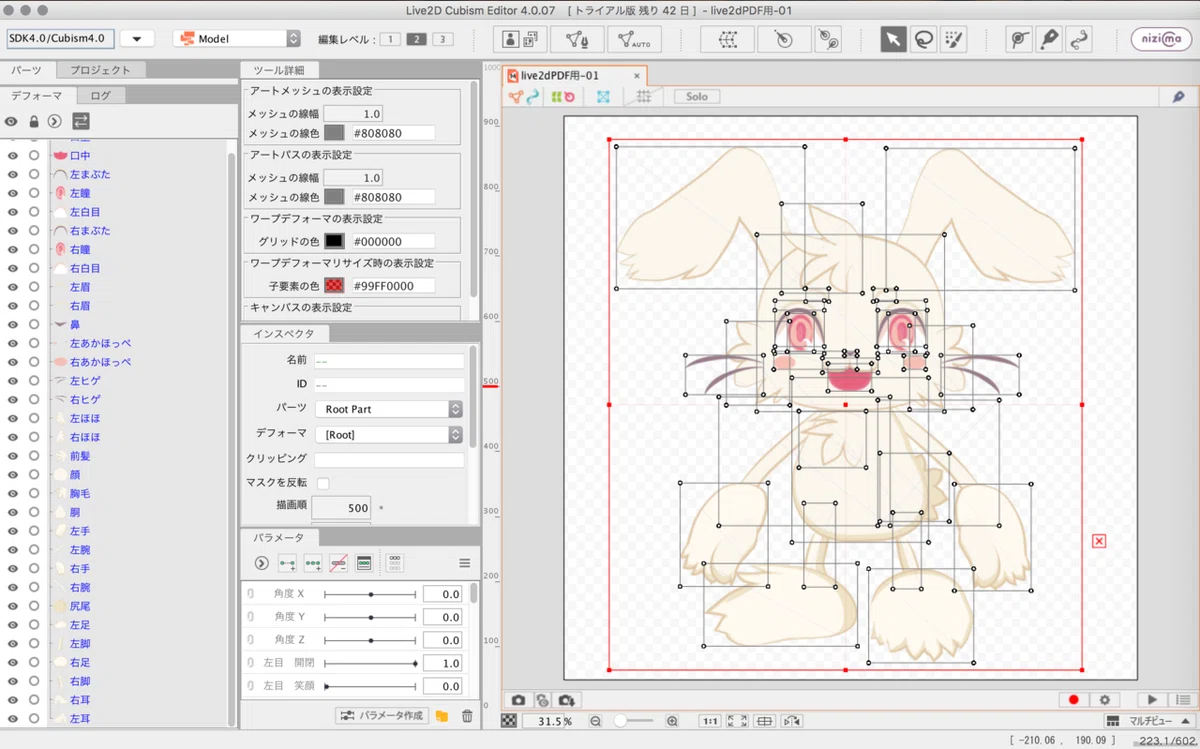Select the lasso selection tool
This screenshot has height=749, width=1200.
tap(924, 39)
